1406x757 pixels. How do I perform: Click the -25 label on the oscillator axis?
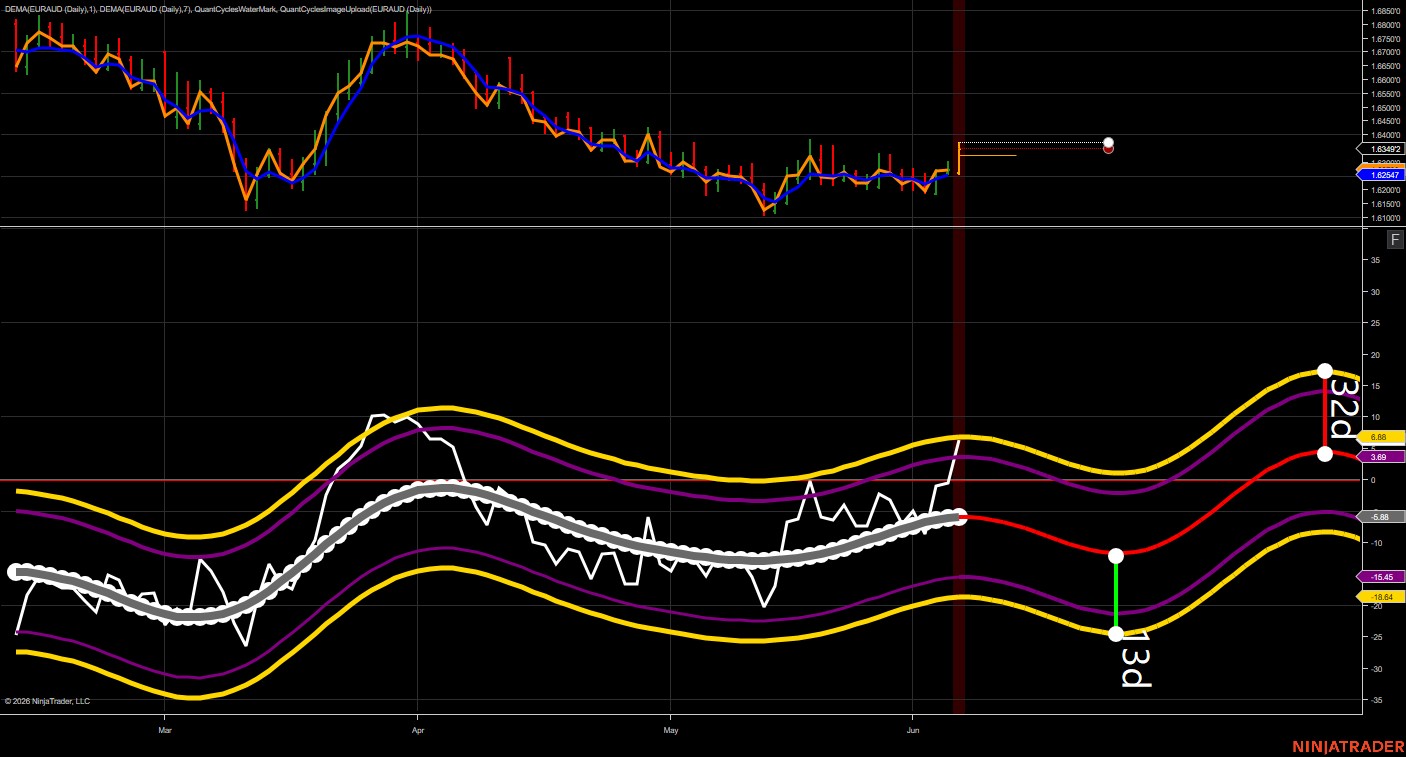(x=1375, y=637)
